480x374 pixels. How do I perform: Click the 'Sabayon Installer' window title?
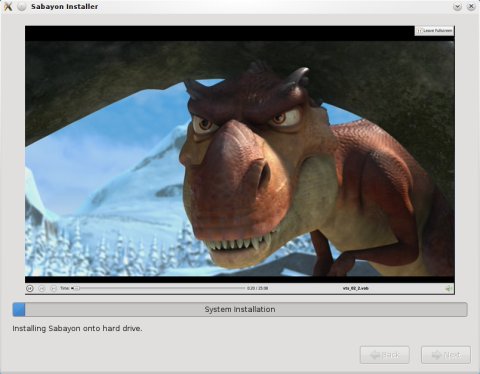(65, 6)
